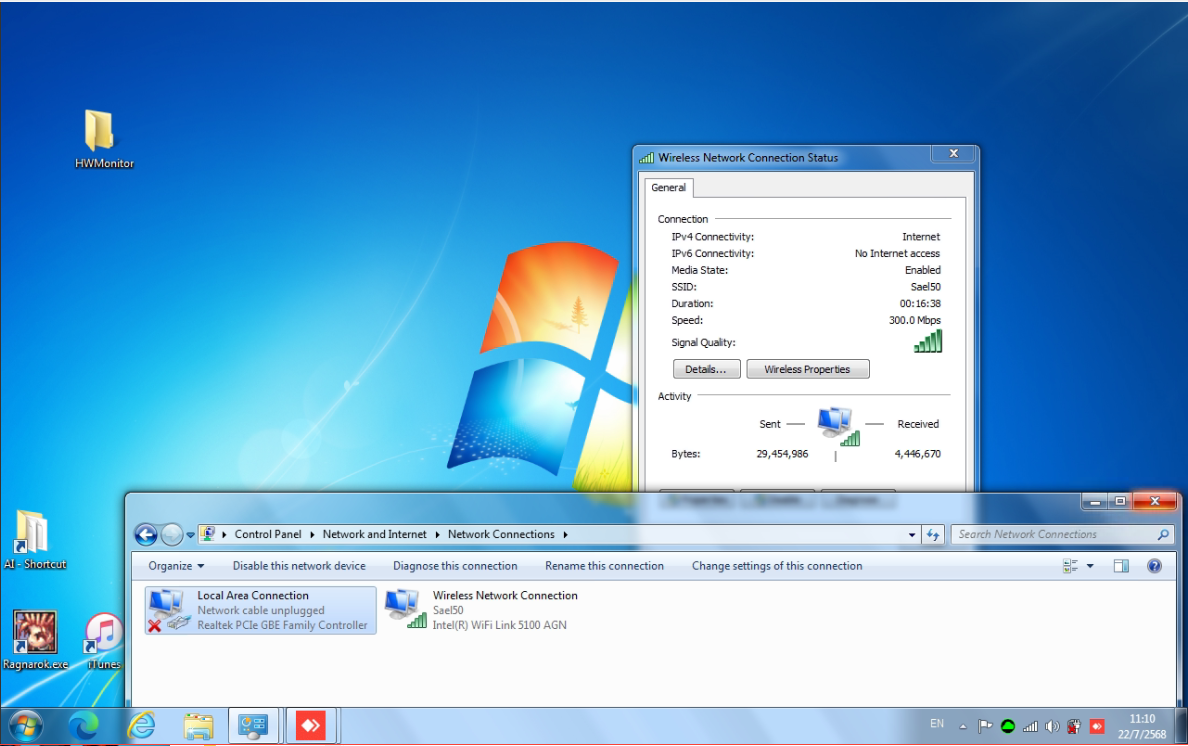Click the Explorer Back navigation arrow
This screenshot has height=746, width=1188.
pyautogui.click(x=146, y=535)
